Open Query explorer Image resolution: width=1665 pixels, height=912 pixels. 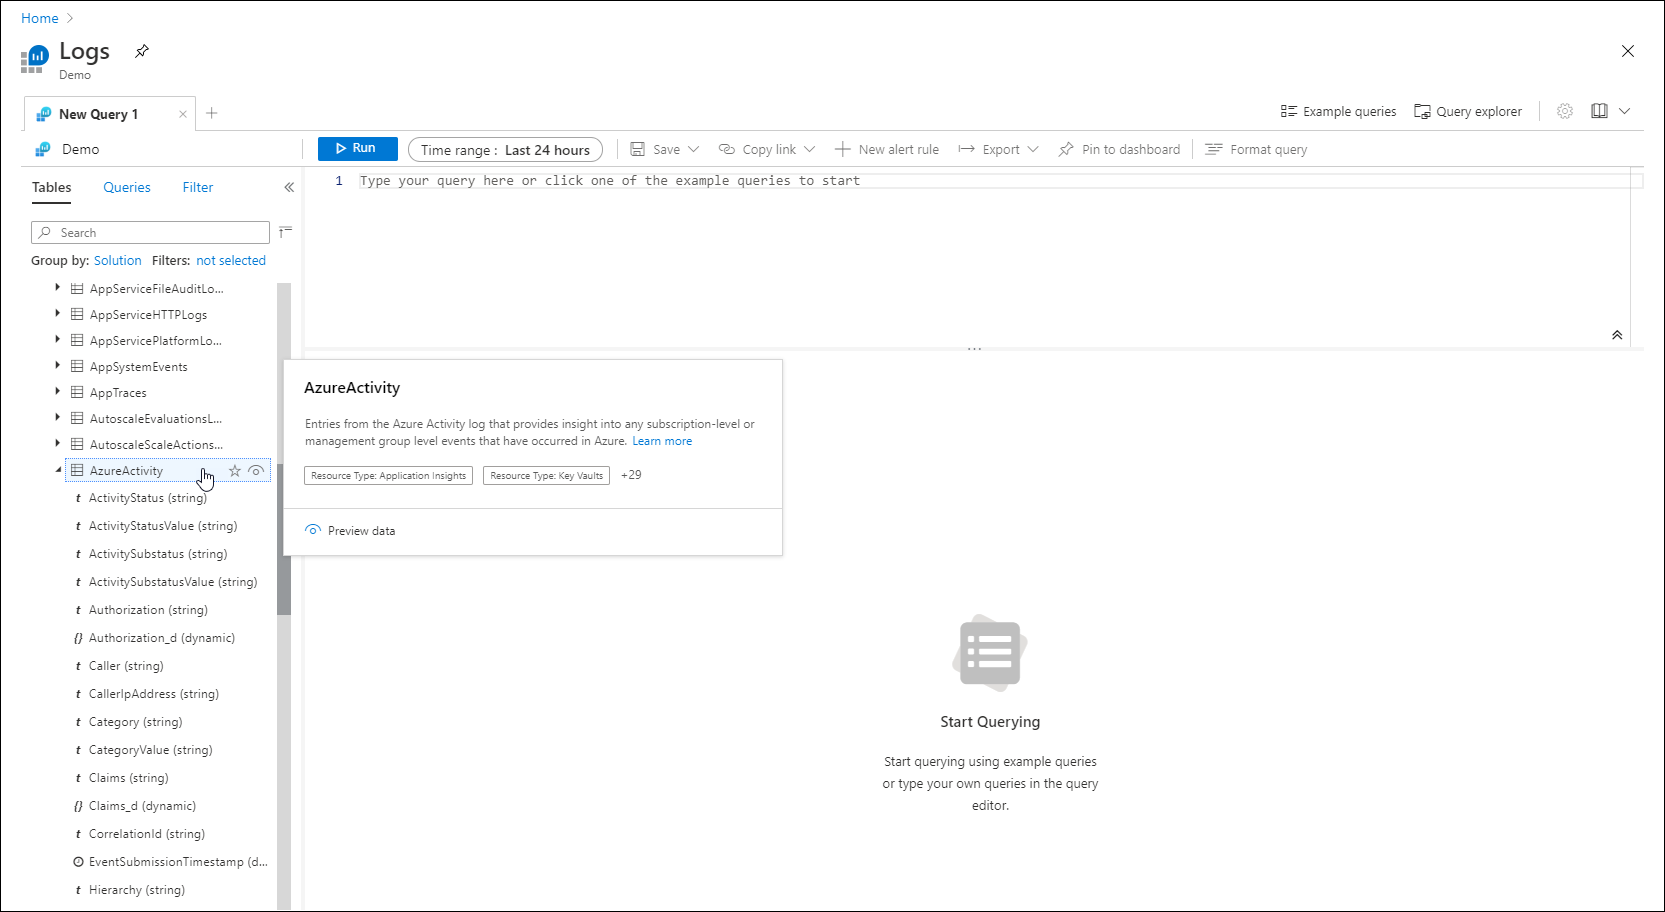coord(1468,111)
